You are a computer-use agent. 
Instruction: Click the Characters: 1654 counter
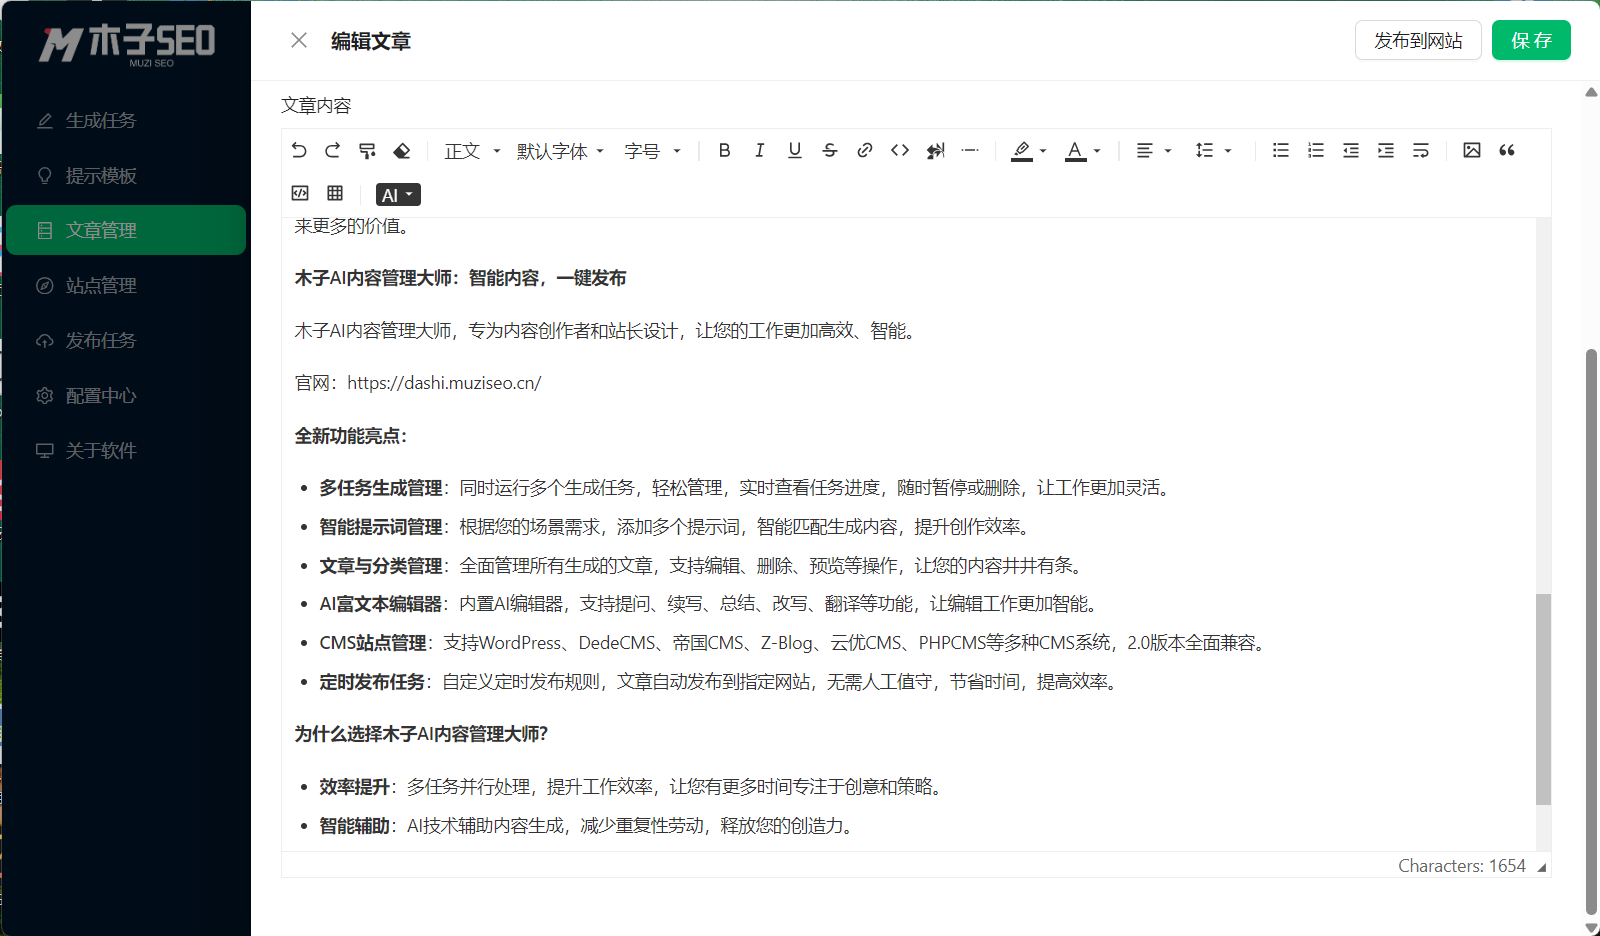[1461, 866]
